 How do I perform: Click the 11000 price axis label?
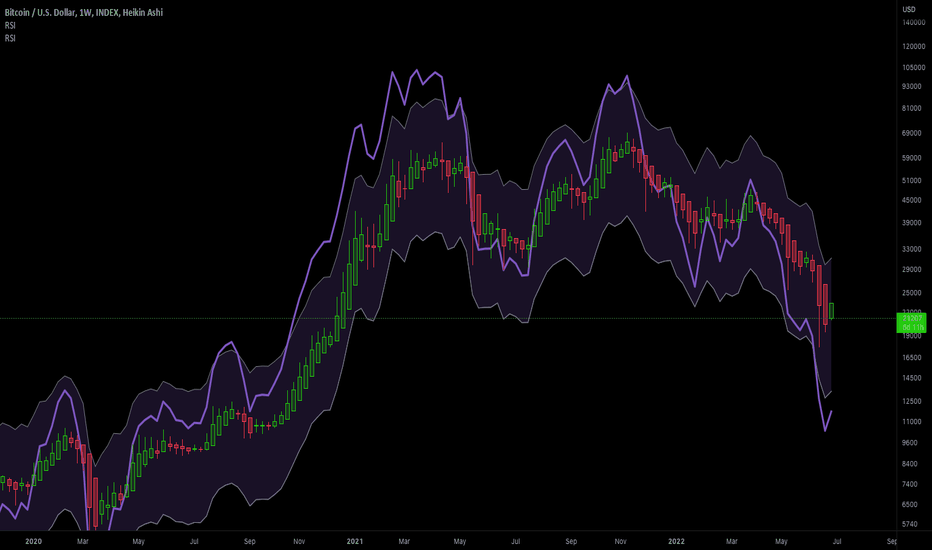coord(912,422)
